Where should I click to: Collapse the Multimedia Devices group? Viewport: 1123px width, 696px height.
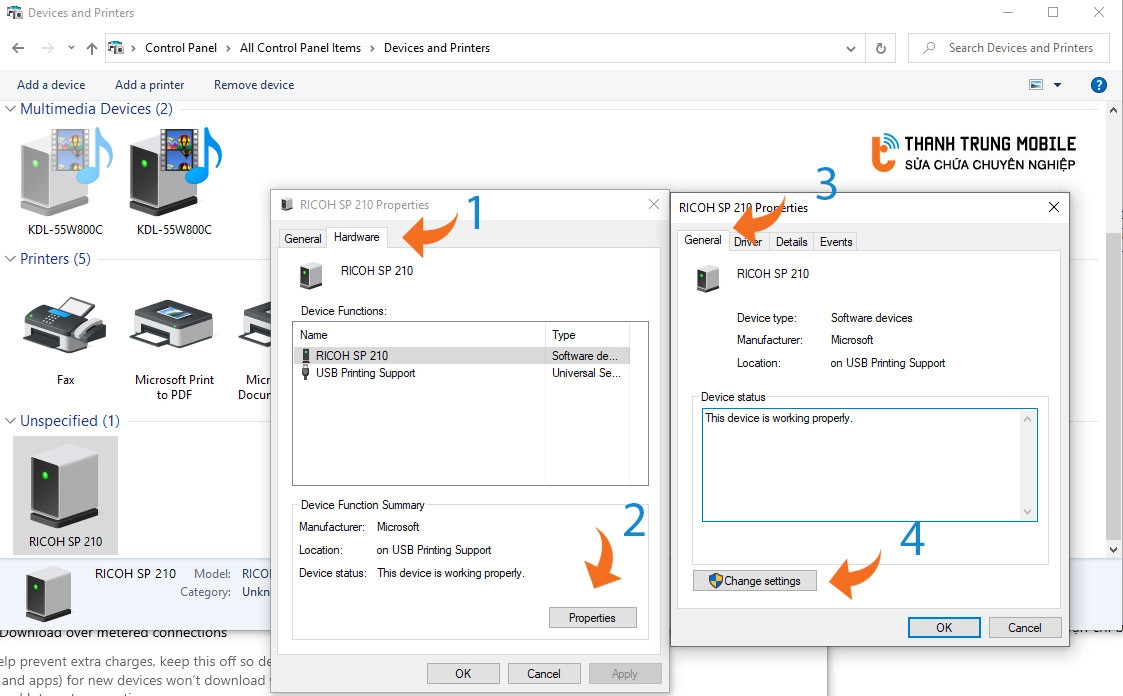11,109
